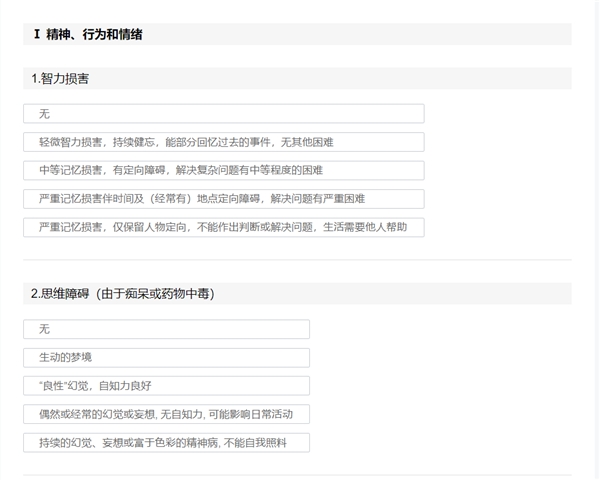Image resolution: width=600 pixels, height=480 pixels.
Task: Pick 偶然或经常的幻觉或妄想 option
Action: pyautogui.click(x=166, y=414)
